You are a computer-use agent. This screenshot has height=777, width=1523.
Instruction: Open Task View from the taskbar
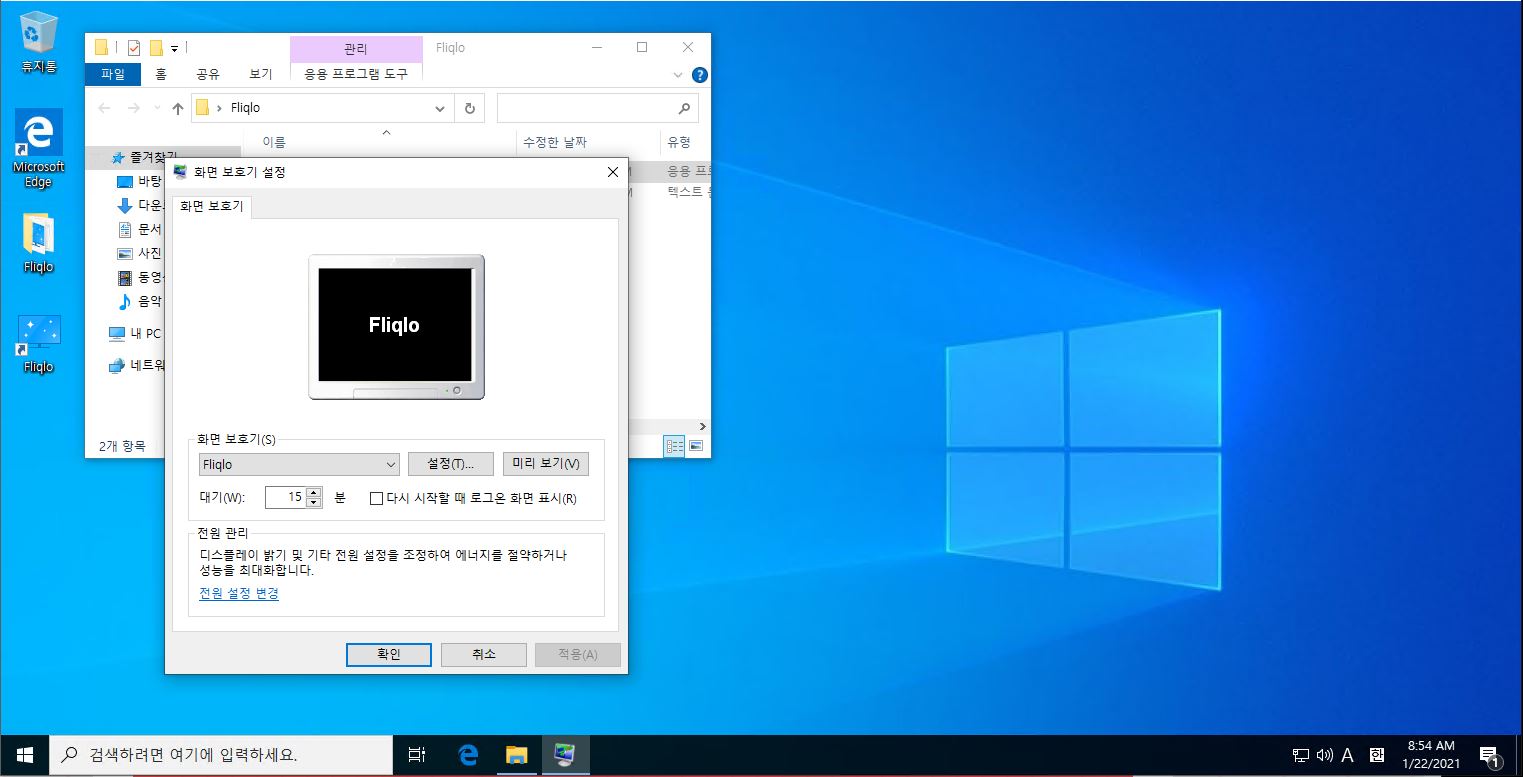click(x=418, y=755)
